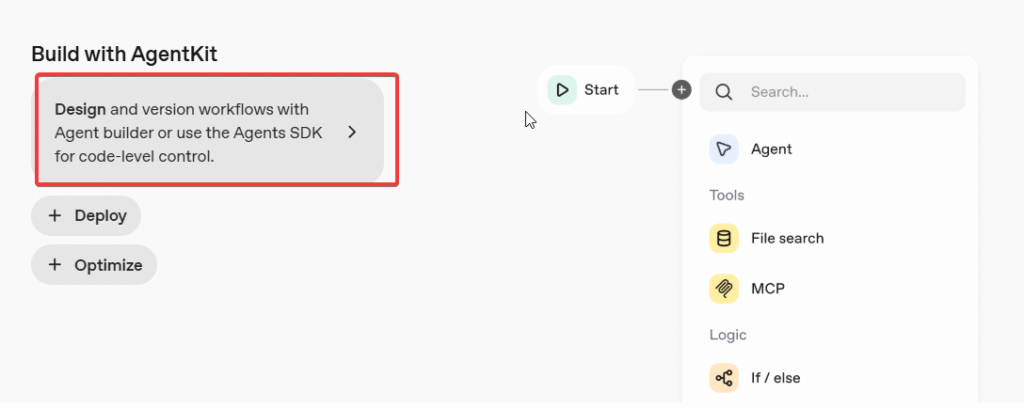This screenshot has width=1024, height=408.
Task: Click the Build with AgentKit heading
Action: [124, 54]
